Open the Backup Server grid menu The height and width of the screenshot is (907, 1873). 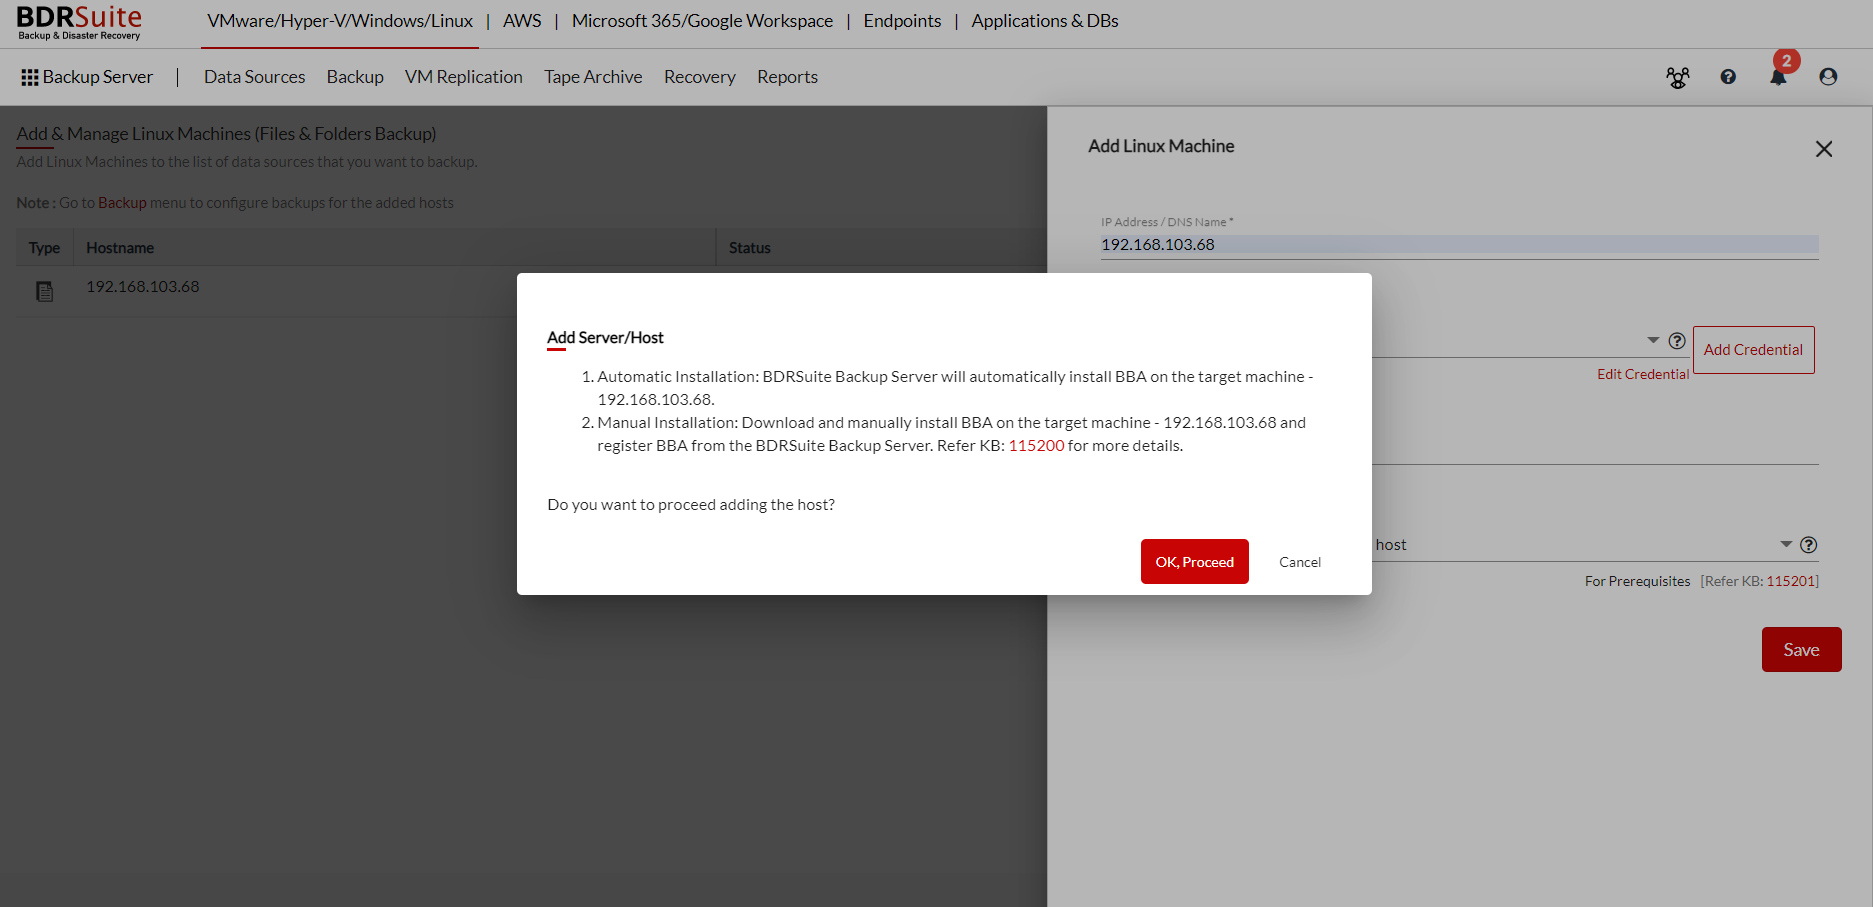tap(30, 77)
